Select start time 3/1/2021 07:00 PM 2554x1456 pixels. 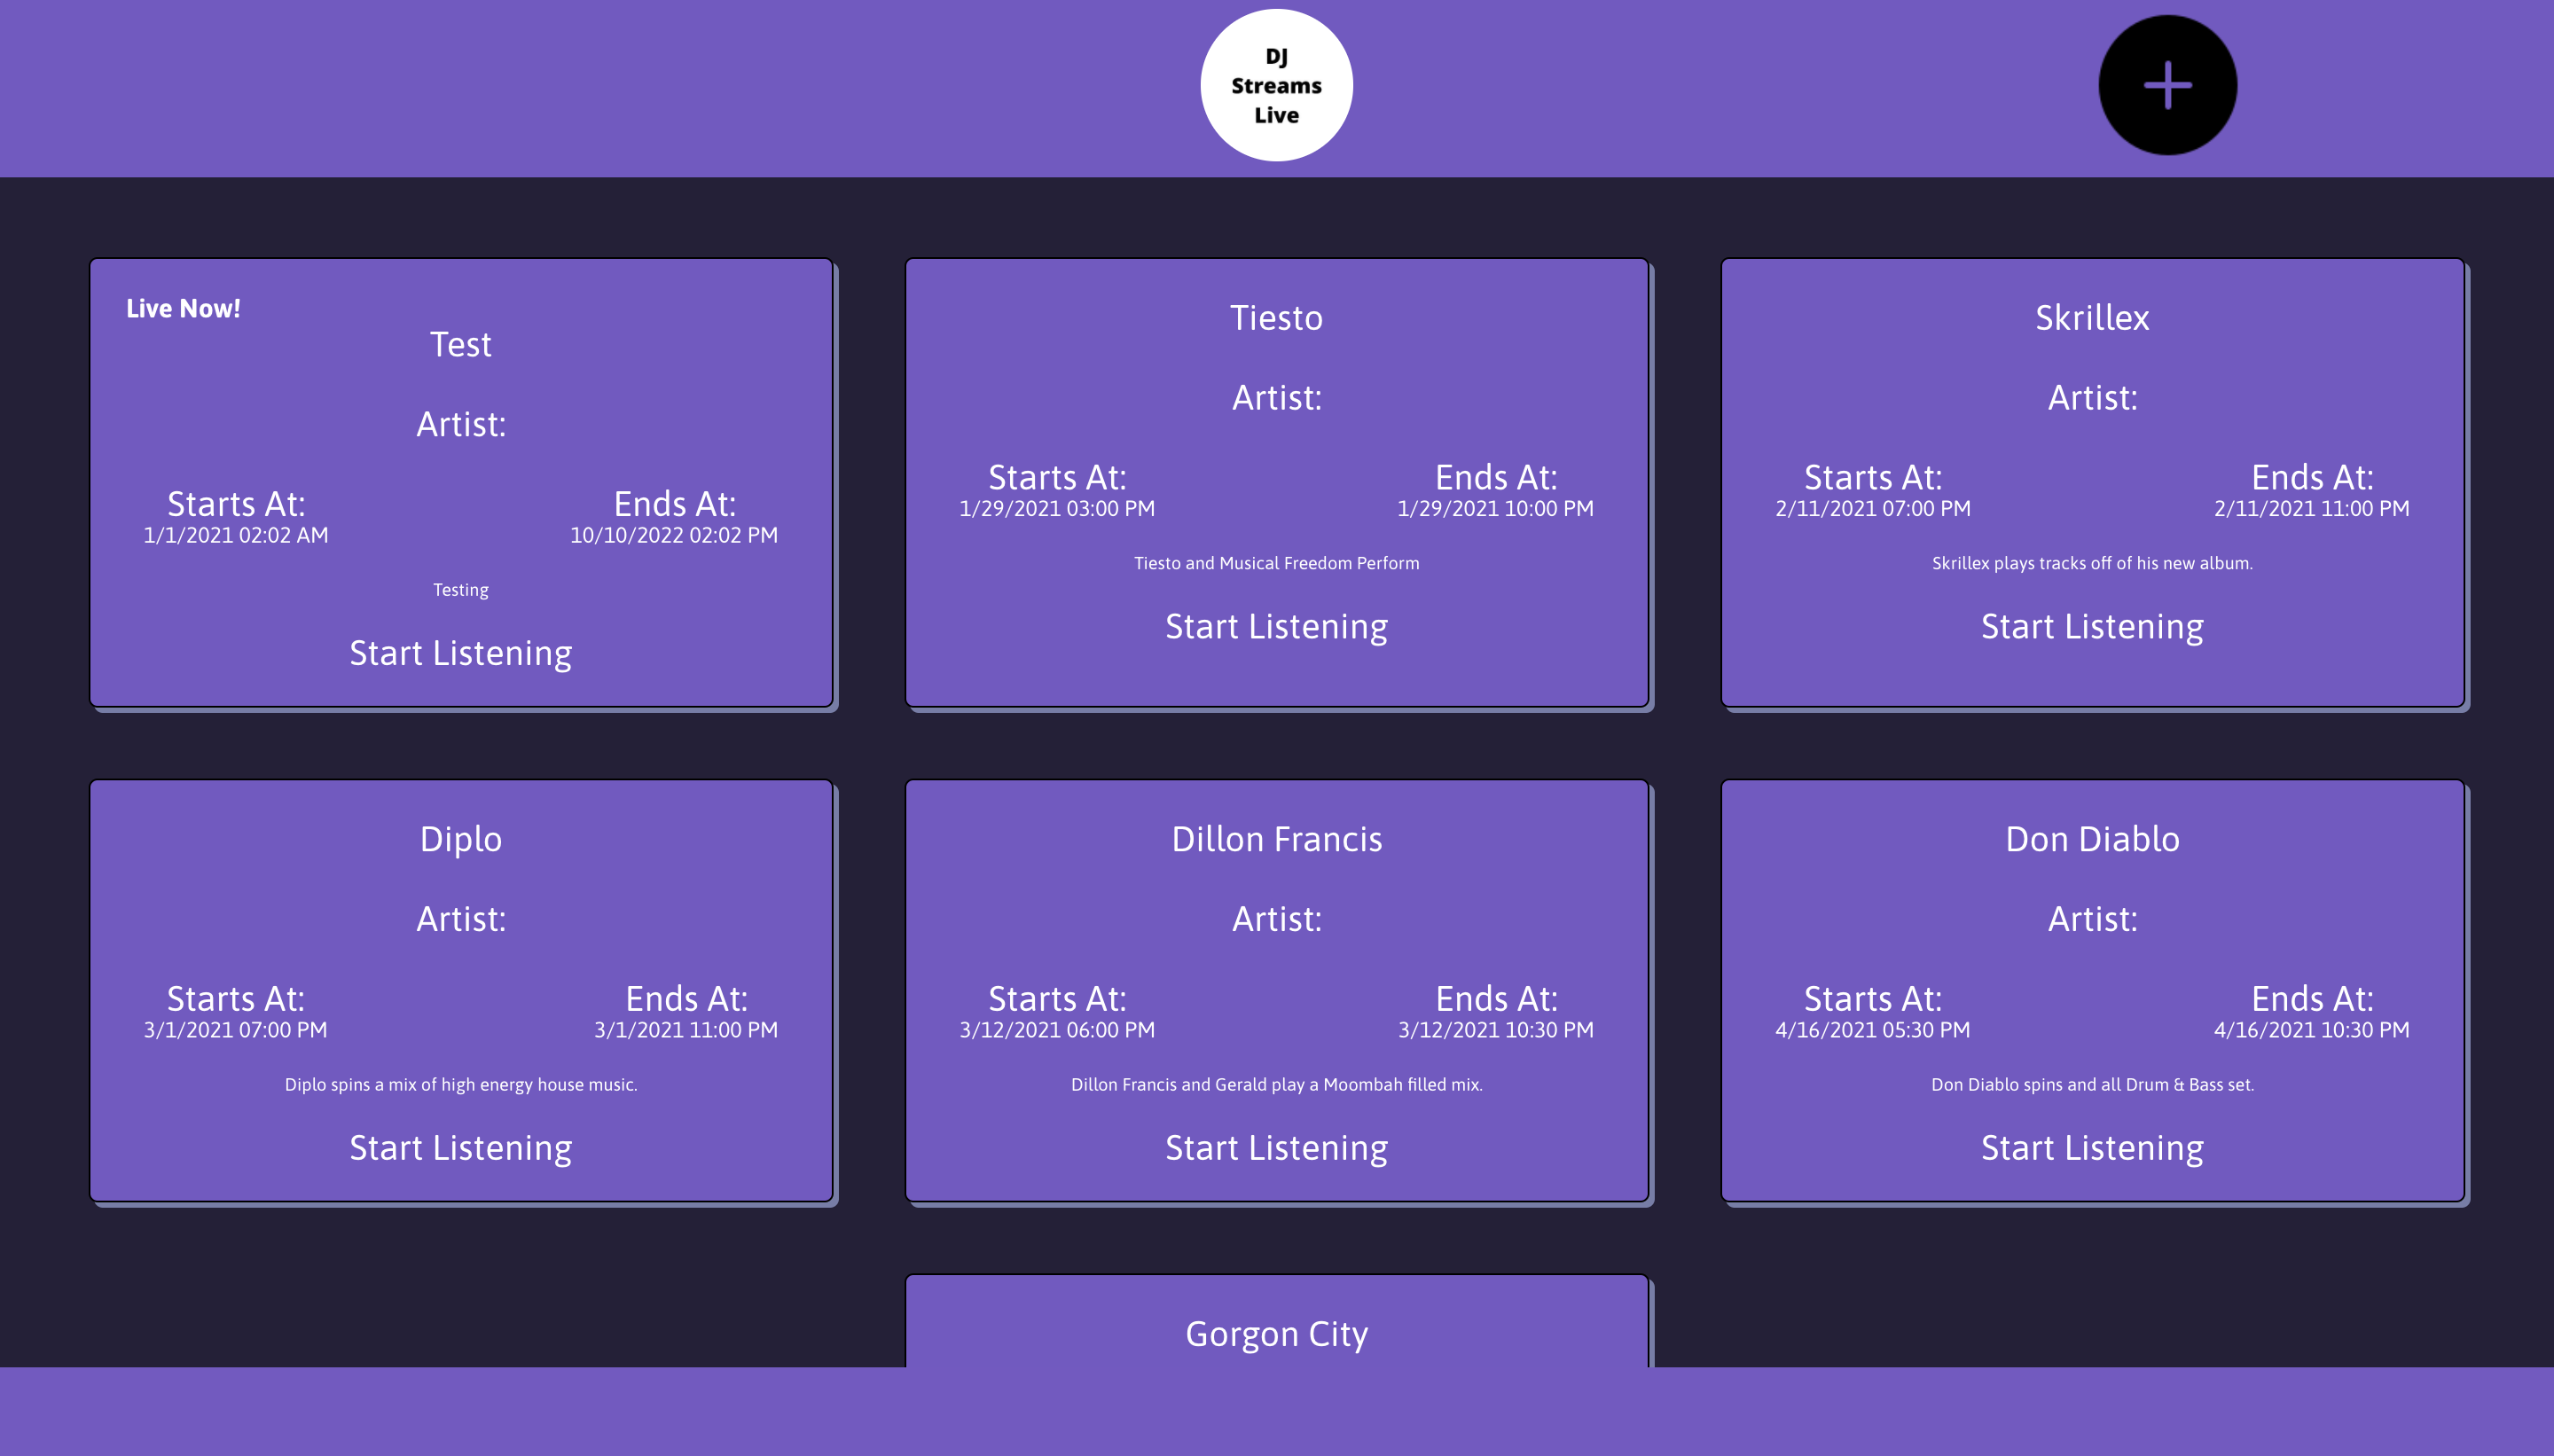click(236, 1030)
